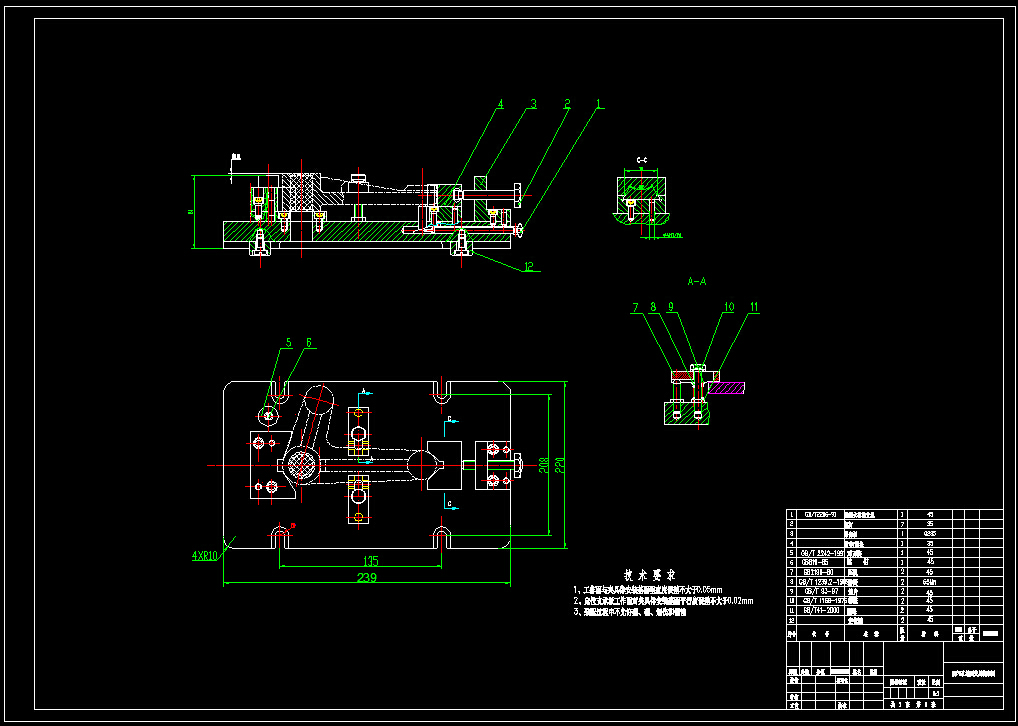Screen dimensions: 1018x726
Task: Select the 135 slot spacing dimension
Action: coord(371,560)
